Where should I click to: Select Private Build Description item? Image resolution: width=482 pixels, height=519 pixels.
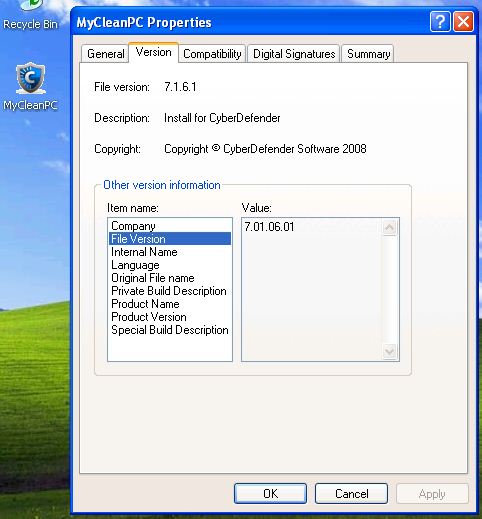(x=169, y=291)
